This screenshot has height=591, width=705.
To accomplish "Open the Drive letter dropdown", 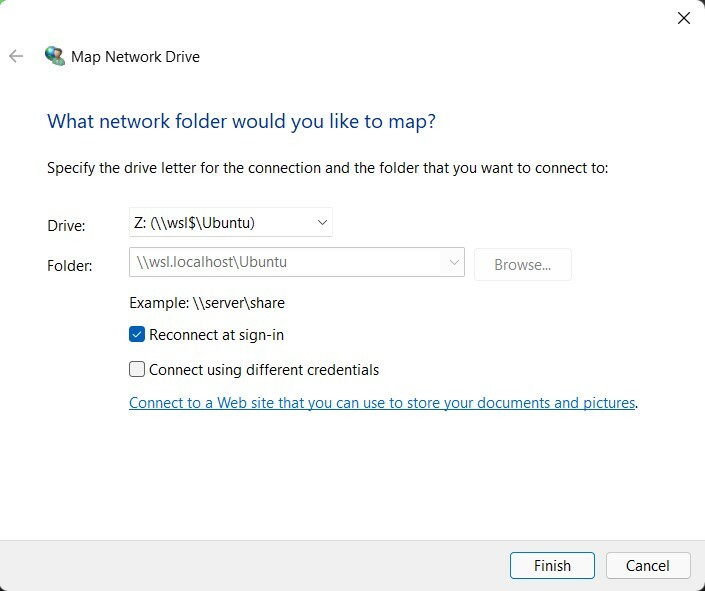I will pos(231,222).
